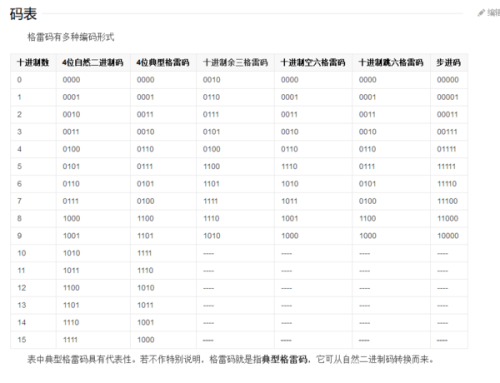This screenshot has height=383, width=500.
Task: Select step code cell 11000
Action: (448, 218)
